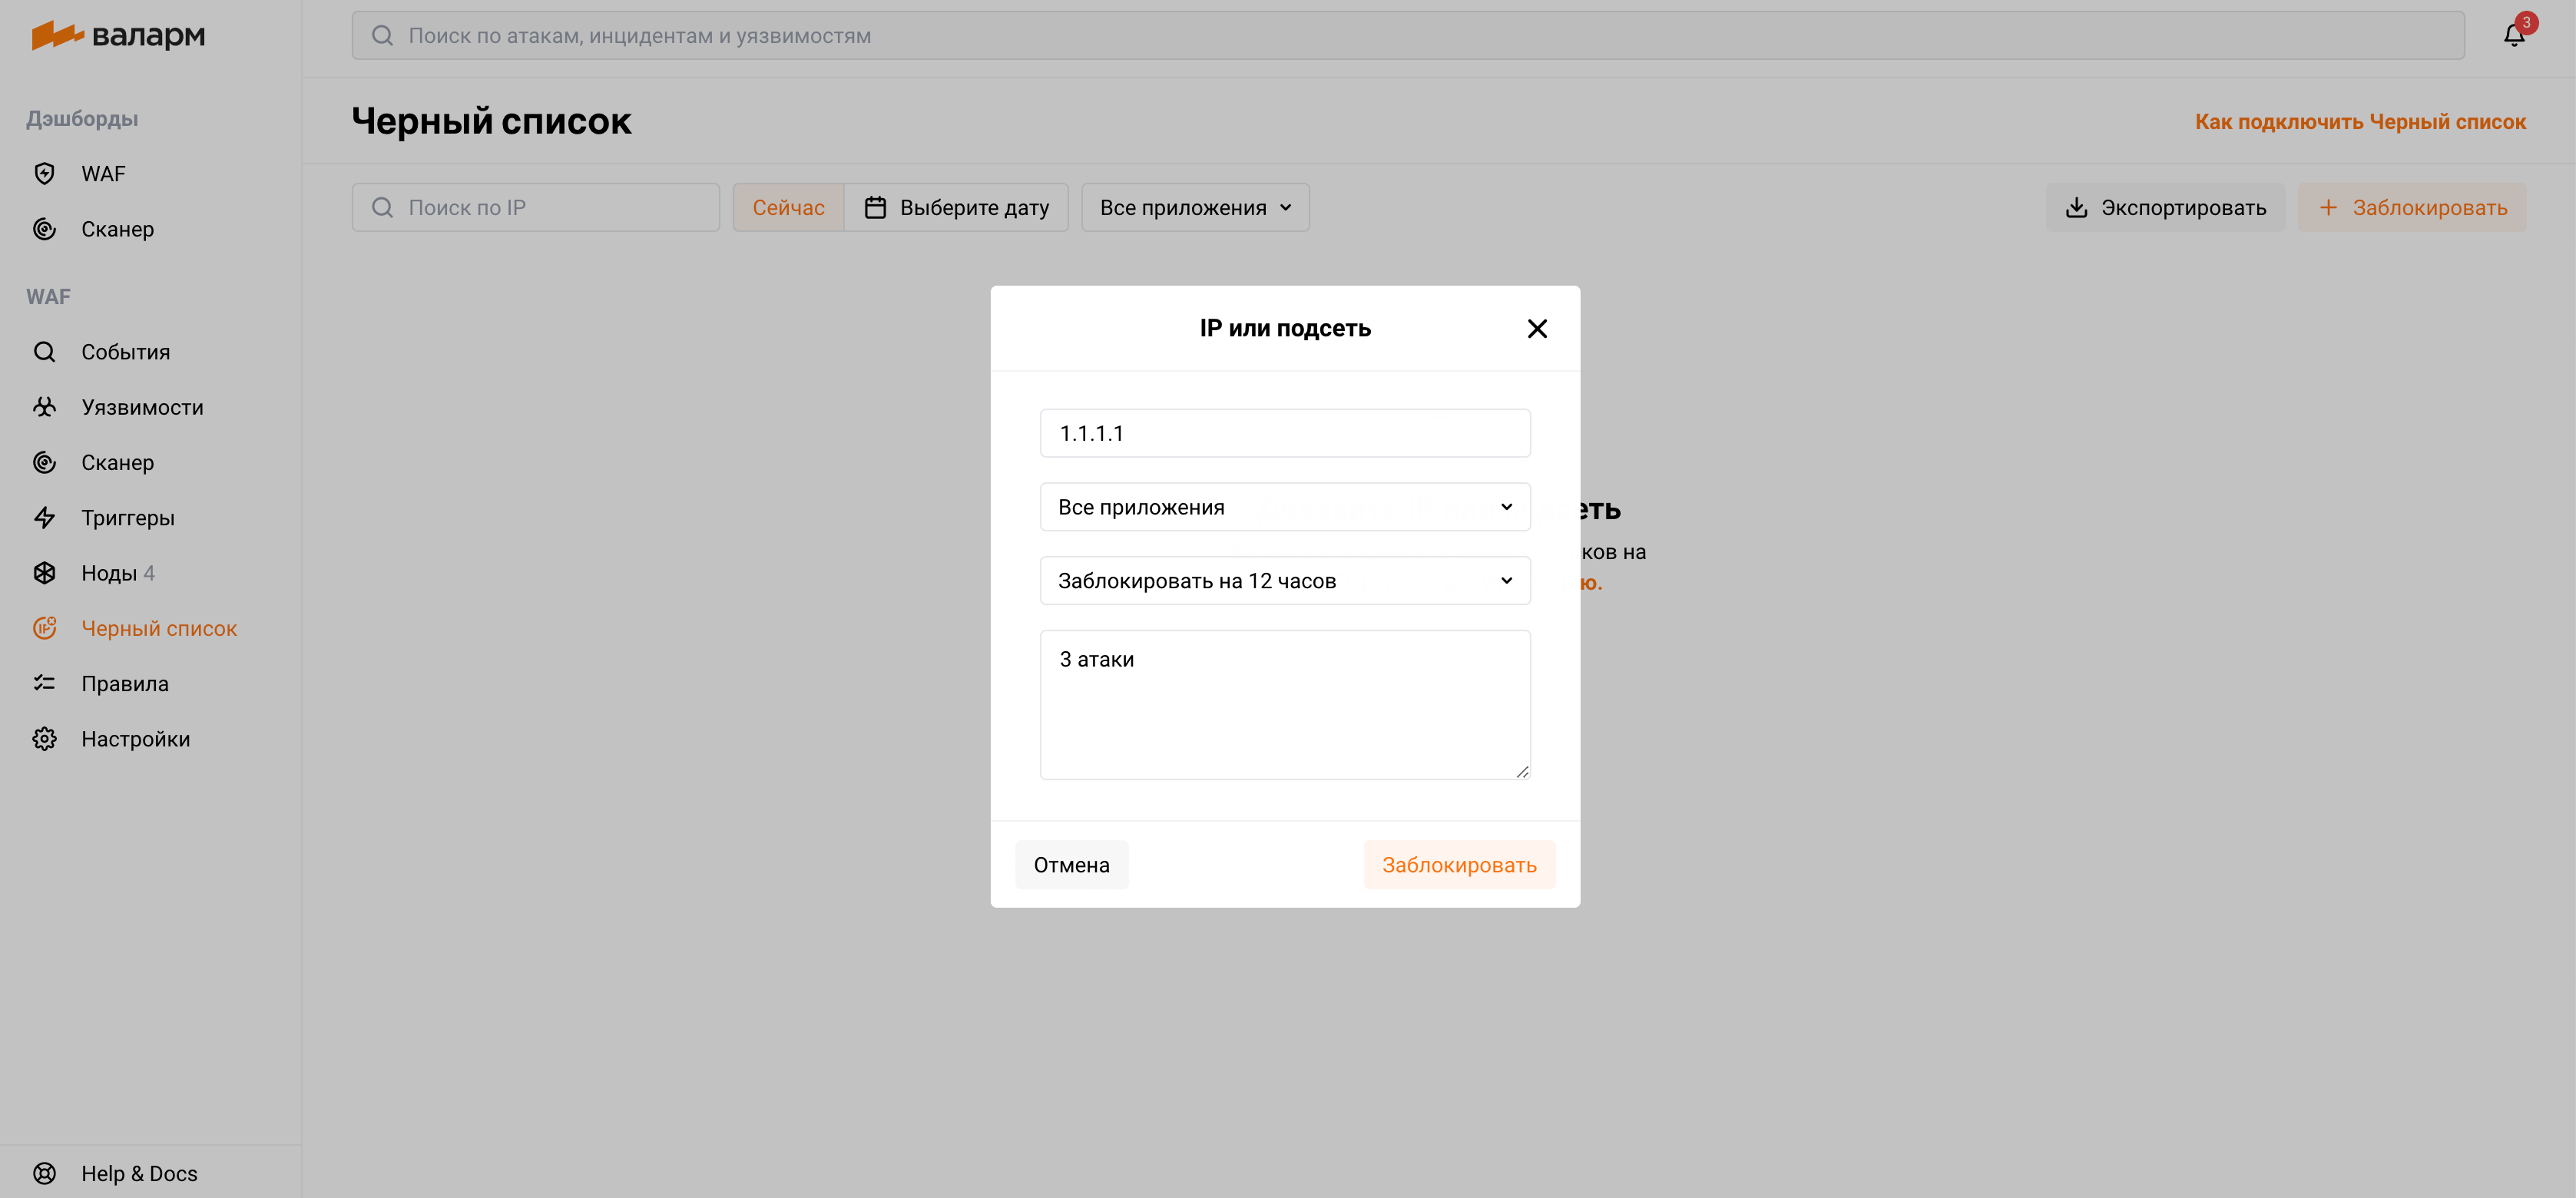Image resolution: width=2576 pixels, height=1198 pixels.
Task: Expand Все приложения dropdown in dialog
Action: [1285, 507]
